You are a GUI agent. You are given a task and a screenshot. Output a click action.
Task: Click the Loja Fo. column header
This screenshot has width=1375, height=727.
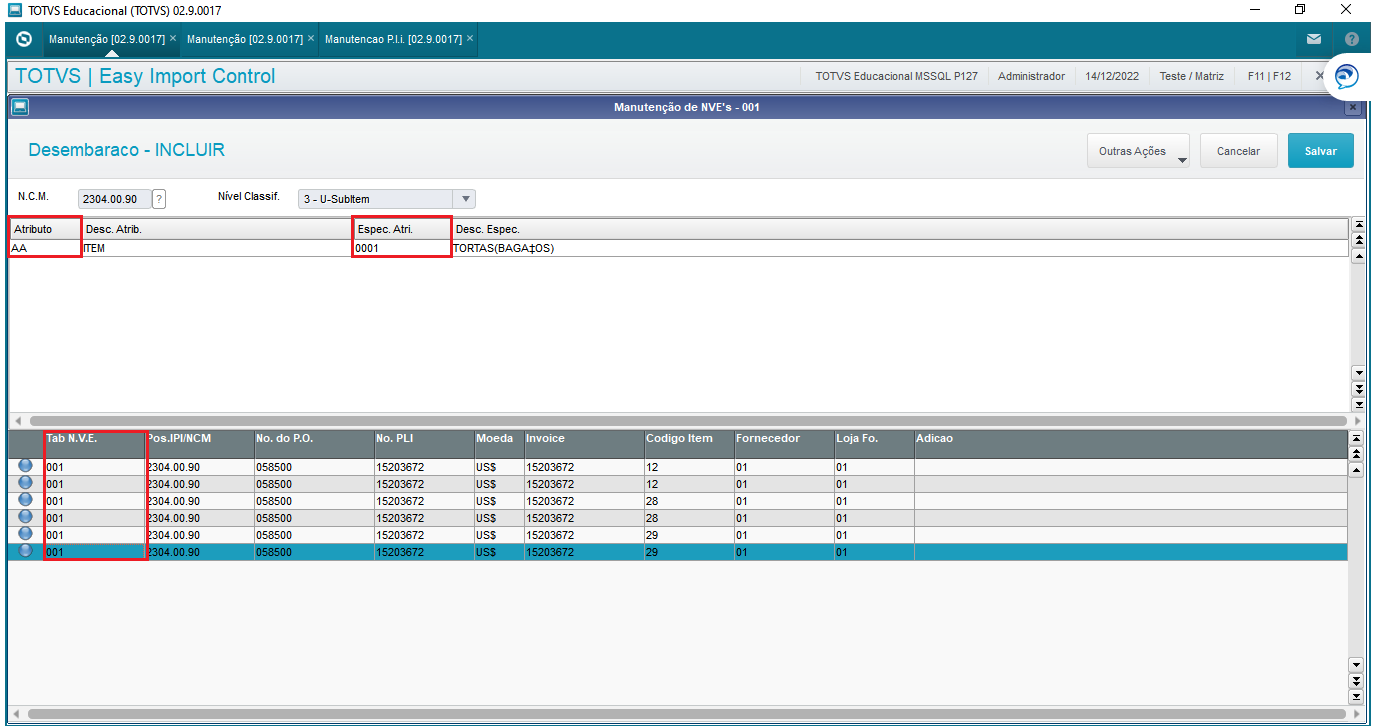tap(874, 445)
